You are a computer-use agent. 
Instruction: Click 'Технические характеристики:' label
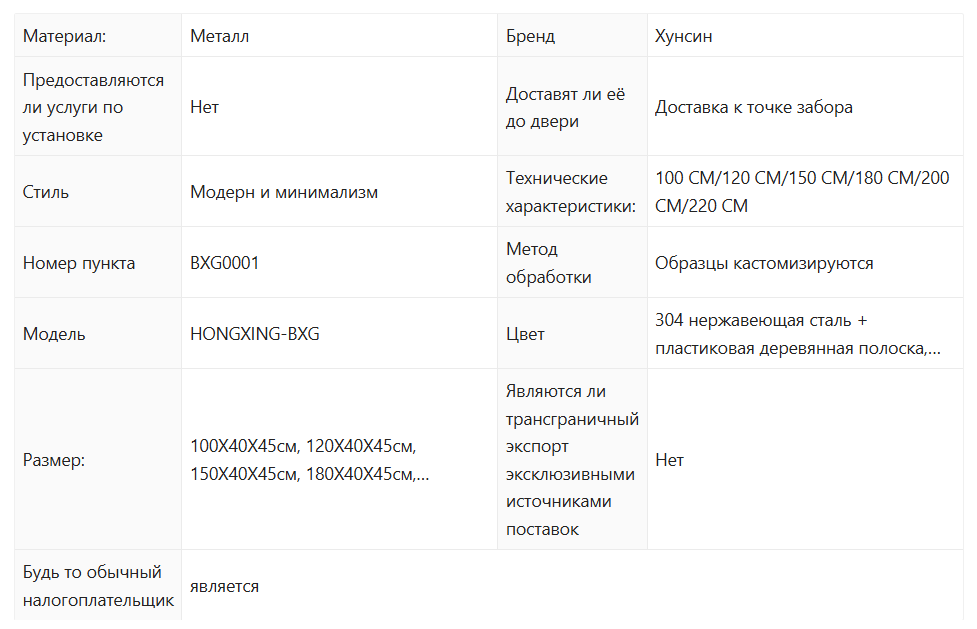point(570,192)
